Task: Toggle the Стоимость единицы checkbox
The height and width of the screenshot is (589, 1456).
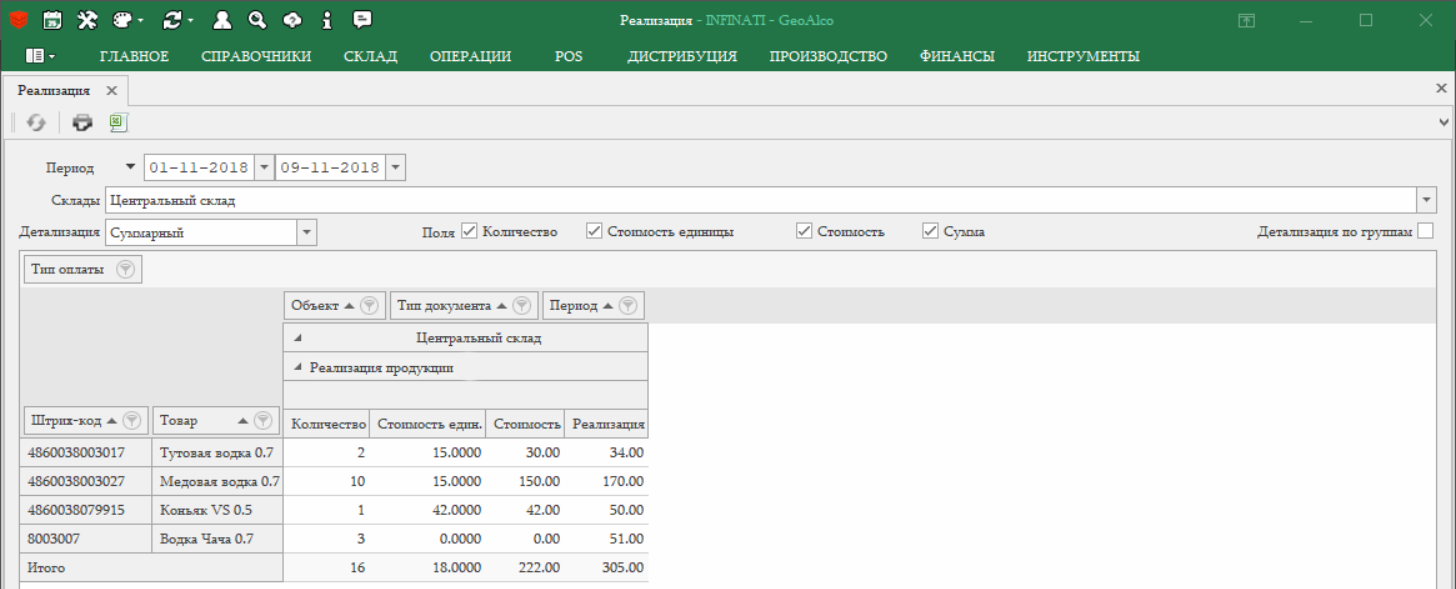Action: [x=594, y=231]
